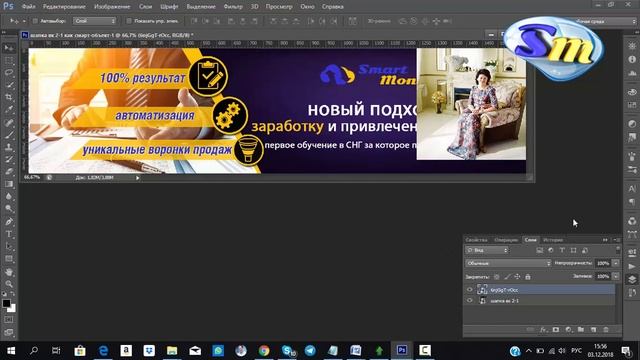Toggle lock image pixels brush icon
Screen dimensions: 640x360
click(507, 277)
